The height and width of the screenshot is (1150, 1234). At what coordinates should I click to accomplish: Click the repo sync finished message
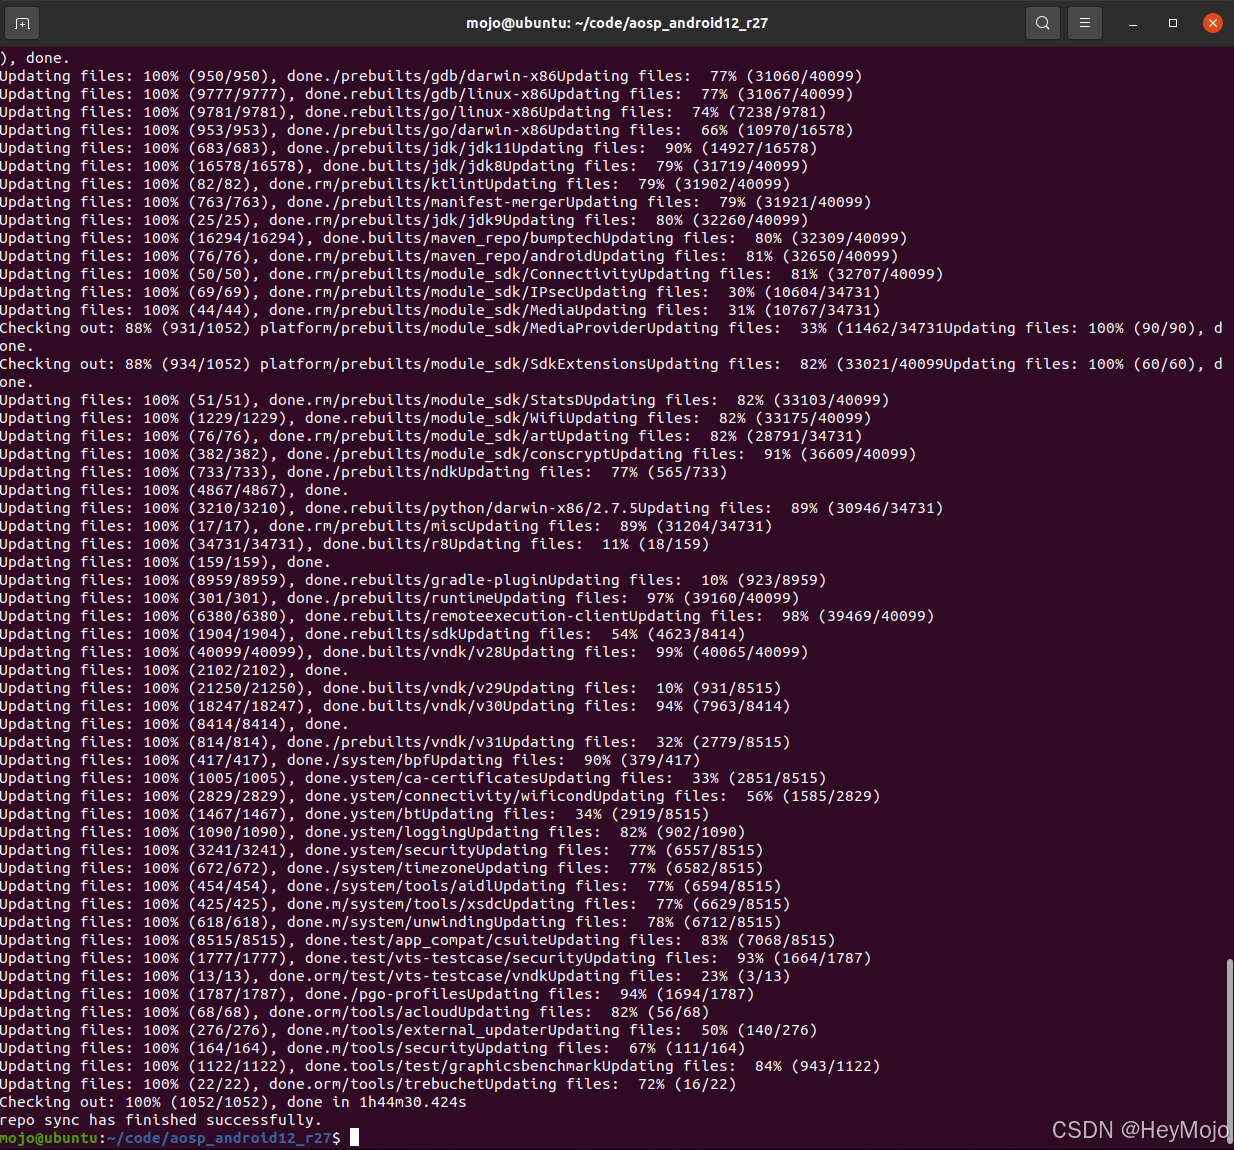tap(160, 1120)
